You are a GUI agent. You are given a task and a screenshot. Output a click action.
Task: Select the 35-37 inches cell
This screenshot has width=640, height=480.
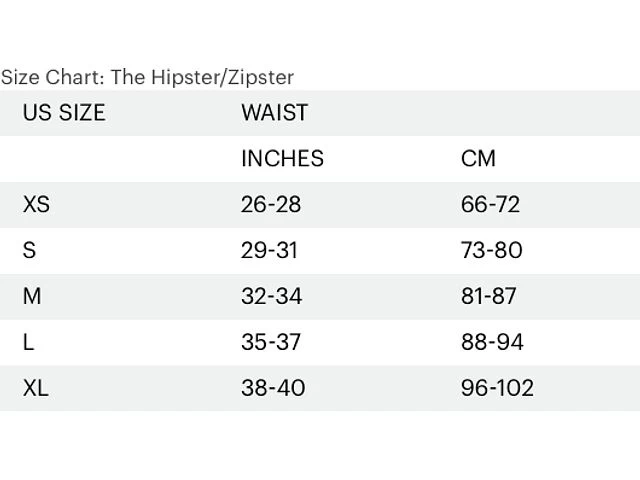click(271, 342)
